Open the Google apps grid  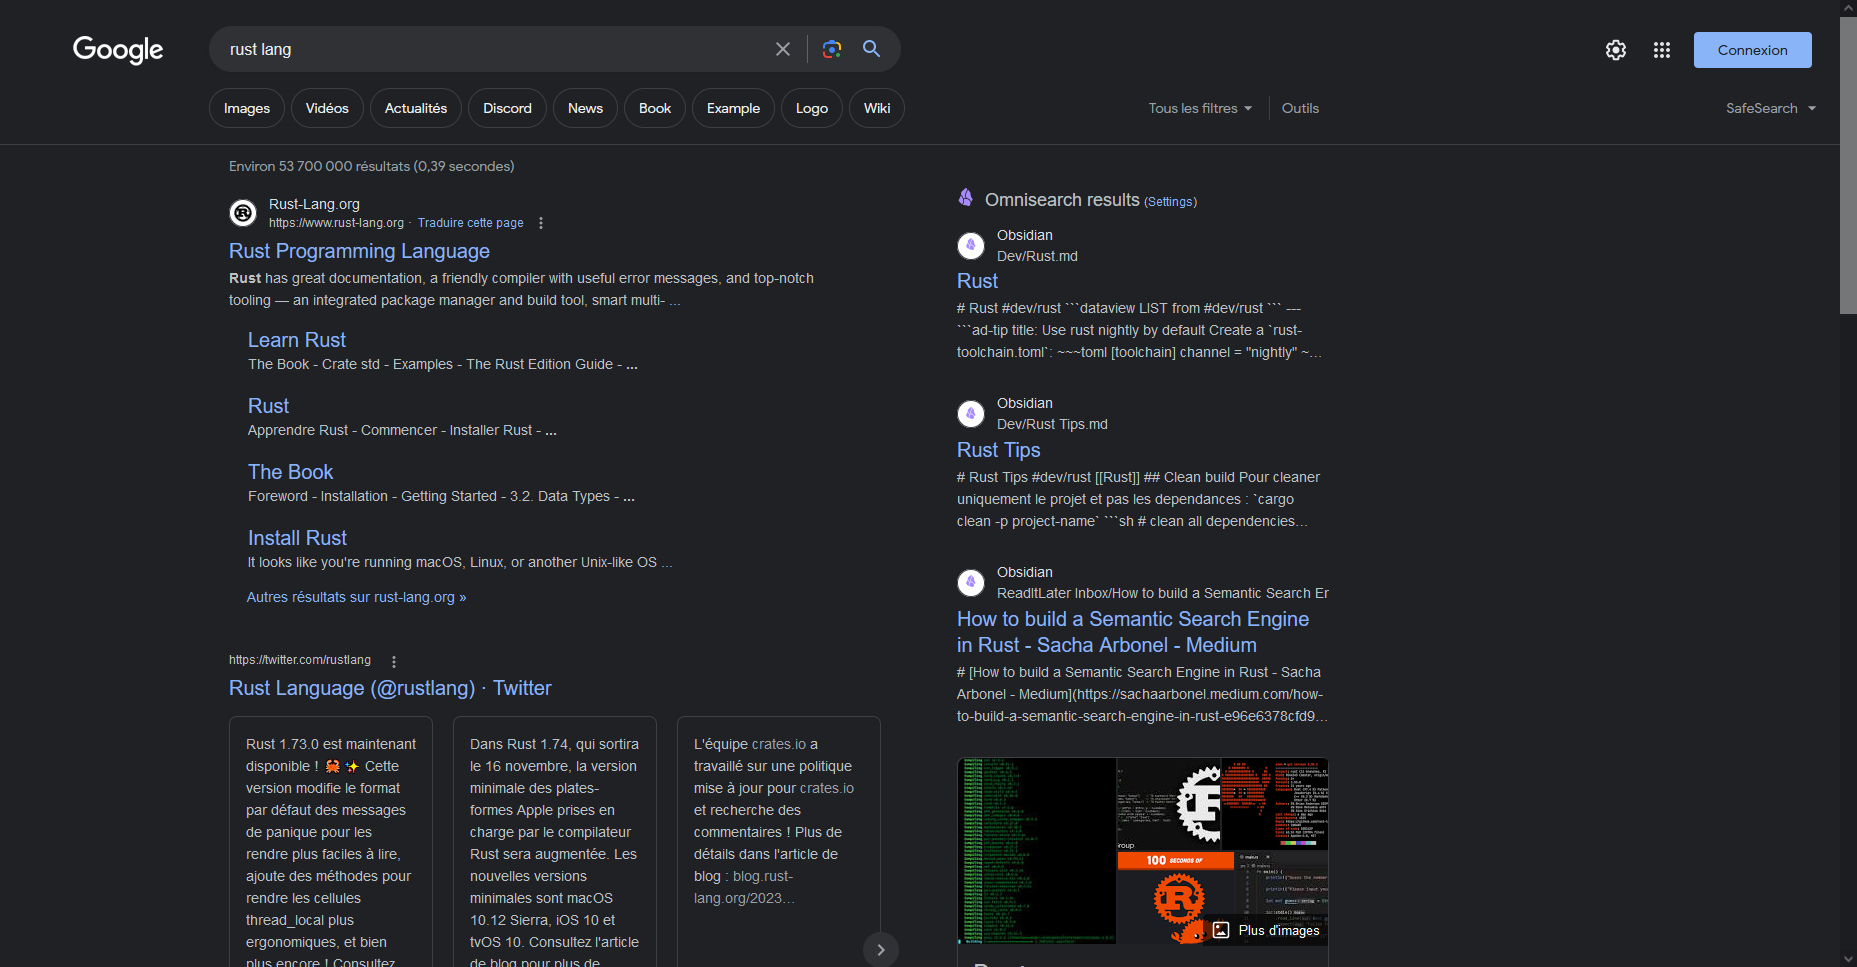(1661, 50)
